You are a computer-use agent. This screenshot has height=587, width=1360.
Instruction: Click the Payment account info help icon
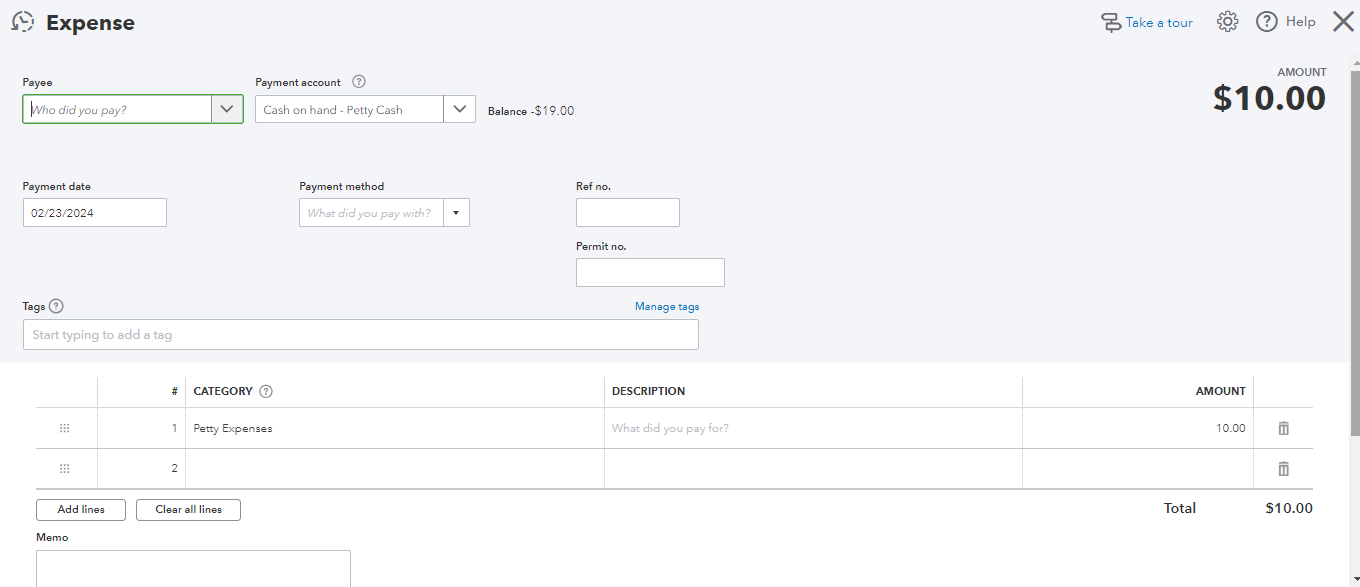(359, 82)
